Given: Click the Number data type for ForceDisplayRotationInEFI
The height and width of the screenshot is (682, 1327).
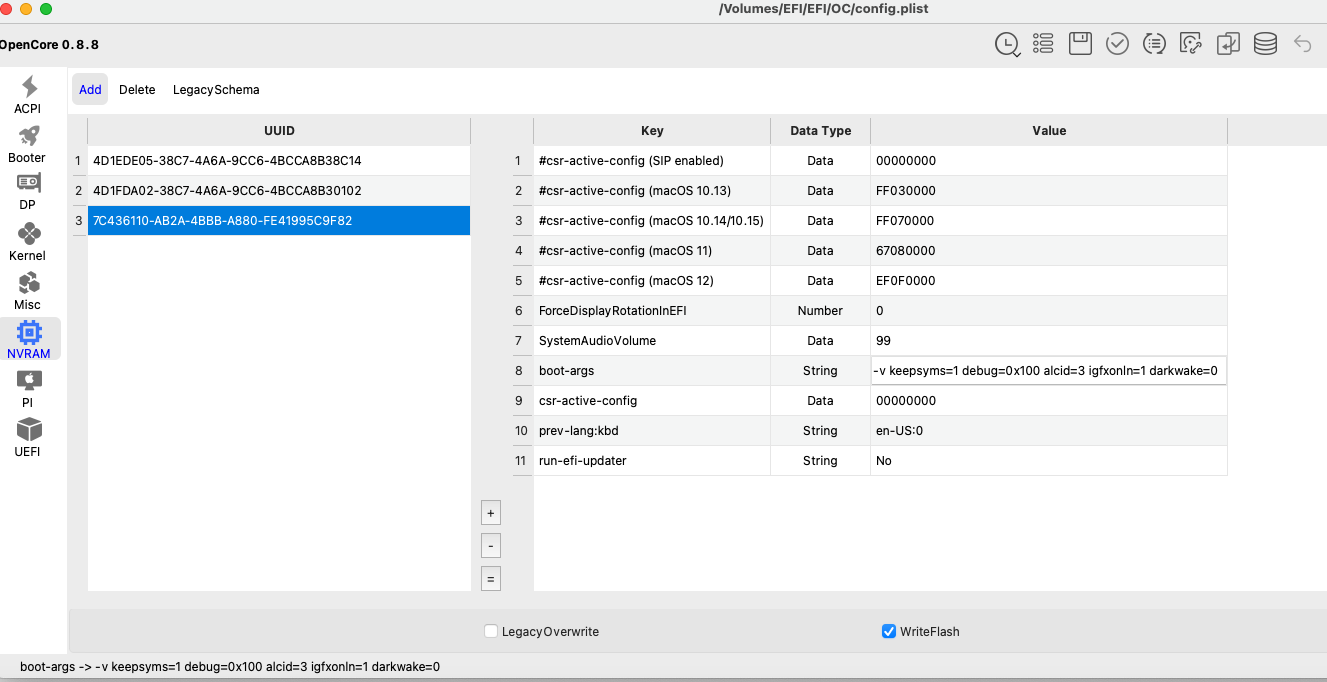Looking at the screenshot, I should click(x=820, y=310).
